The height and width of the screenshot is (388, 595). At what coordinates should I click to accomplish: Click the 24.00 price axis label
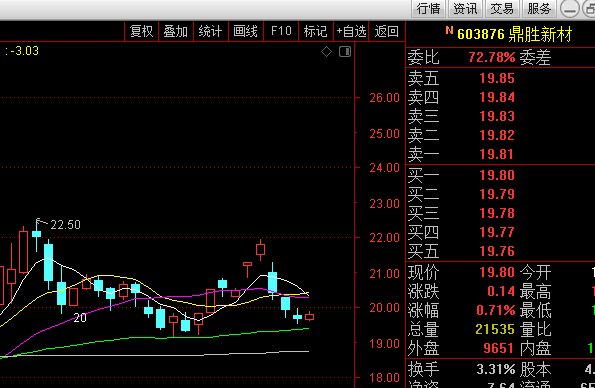384,168
